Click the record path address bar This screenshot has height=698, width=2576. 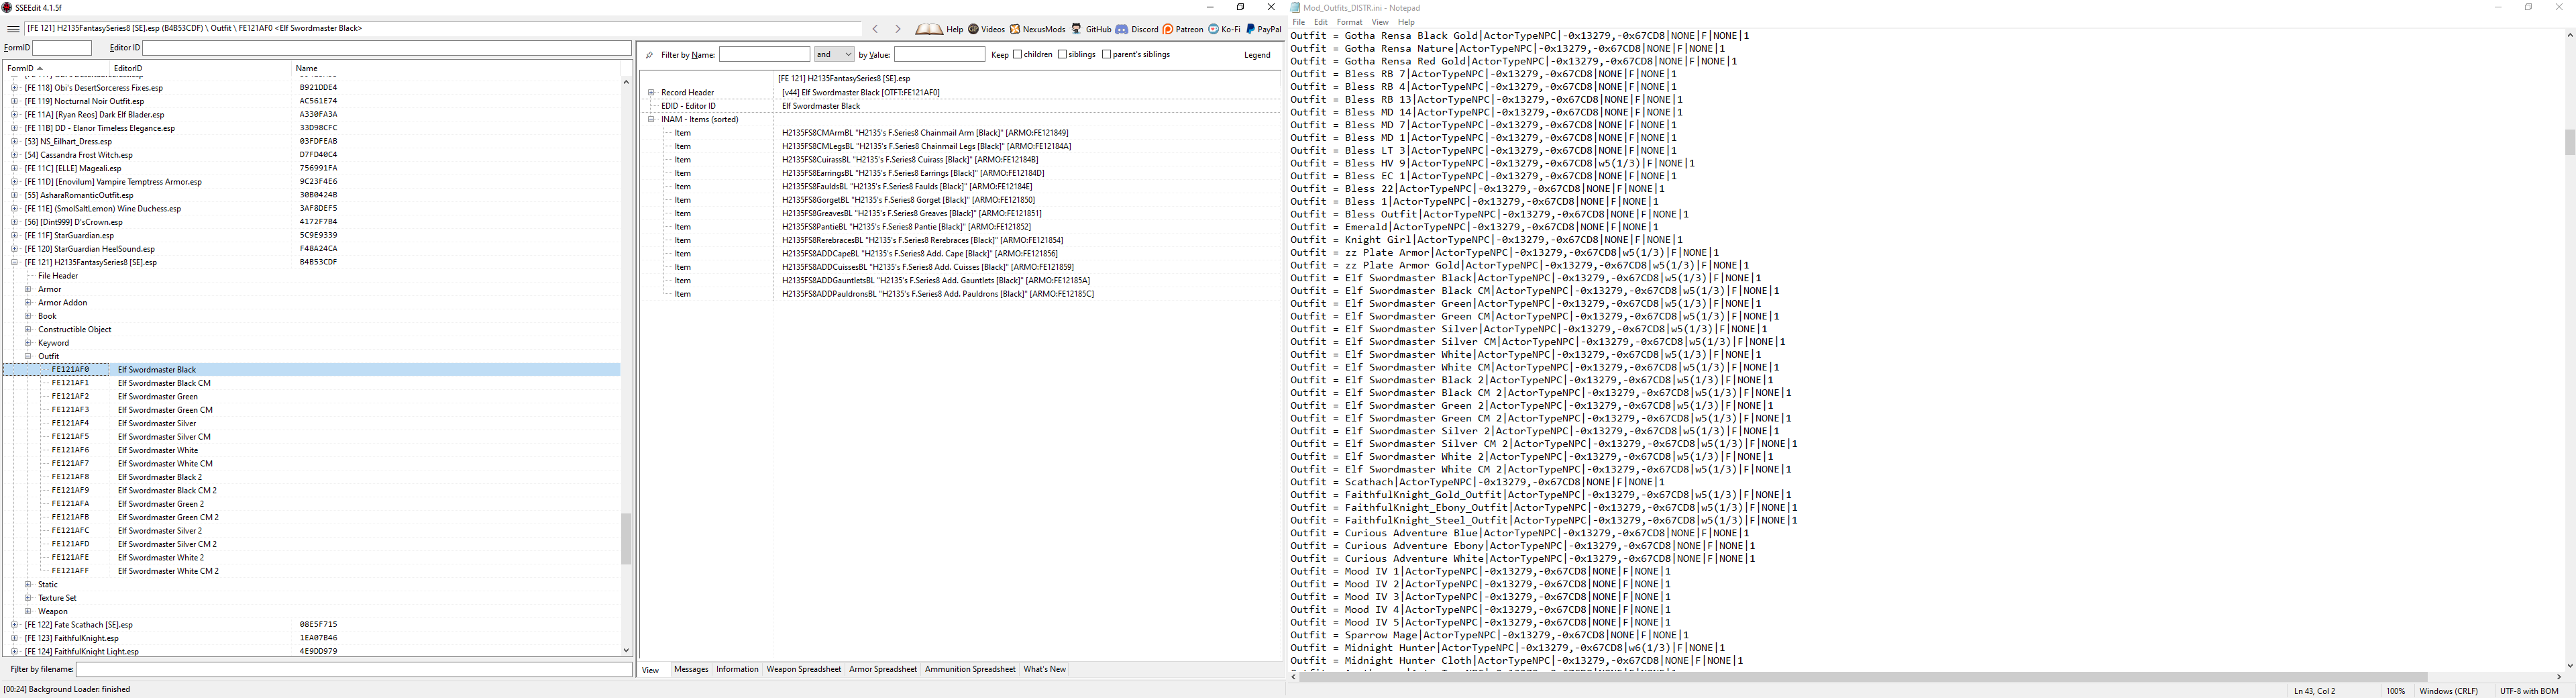click(443, 29)
